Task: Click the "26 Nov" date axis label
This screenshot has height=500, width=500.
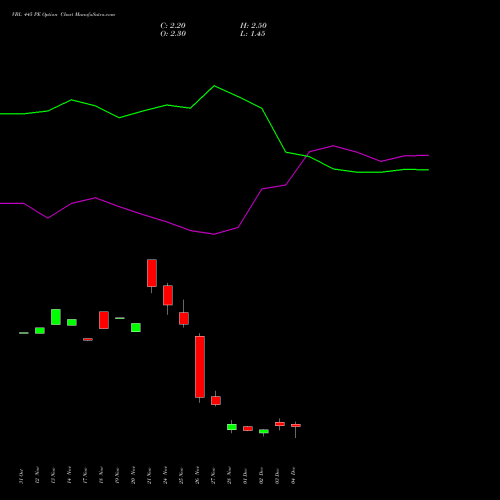Action: 197,475
